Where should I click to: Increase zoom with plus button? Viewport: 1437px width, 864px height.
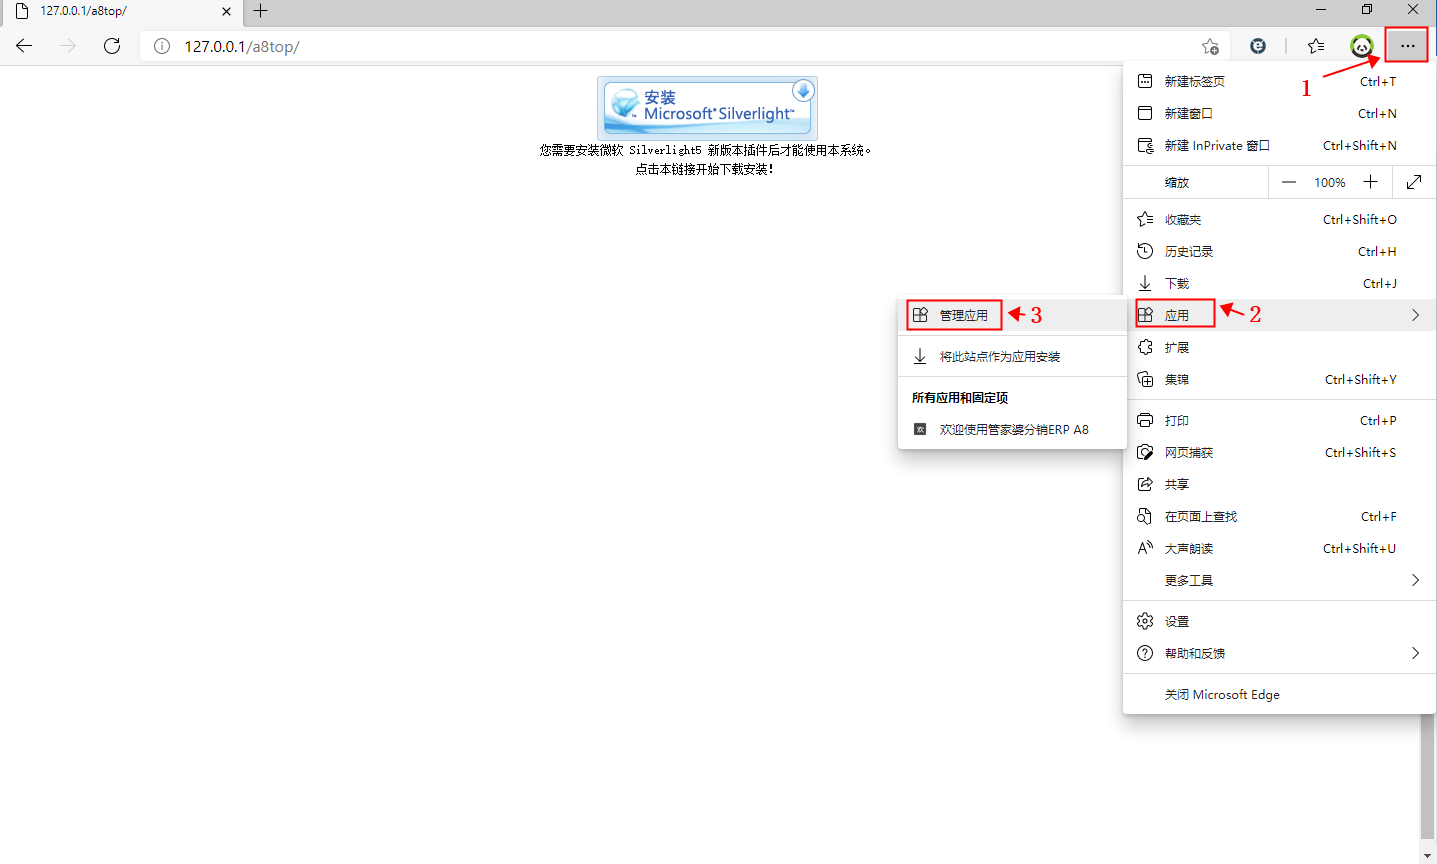pyautogui.click(x=1370, y=182)
